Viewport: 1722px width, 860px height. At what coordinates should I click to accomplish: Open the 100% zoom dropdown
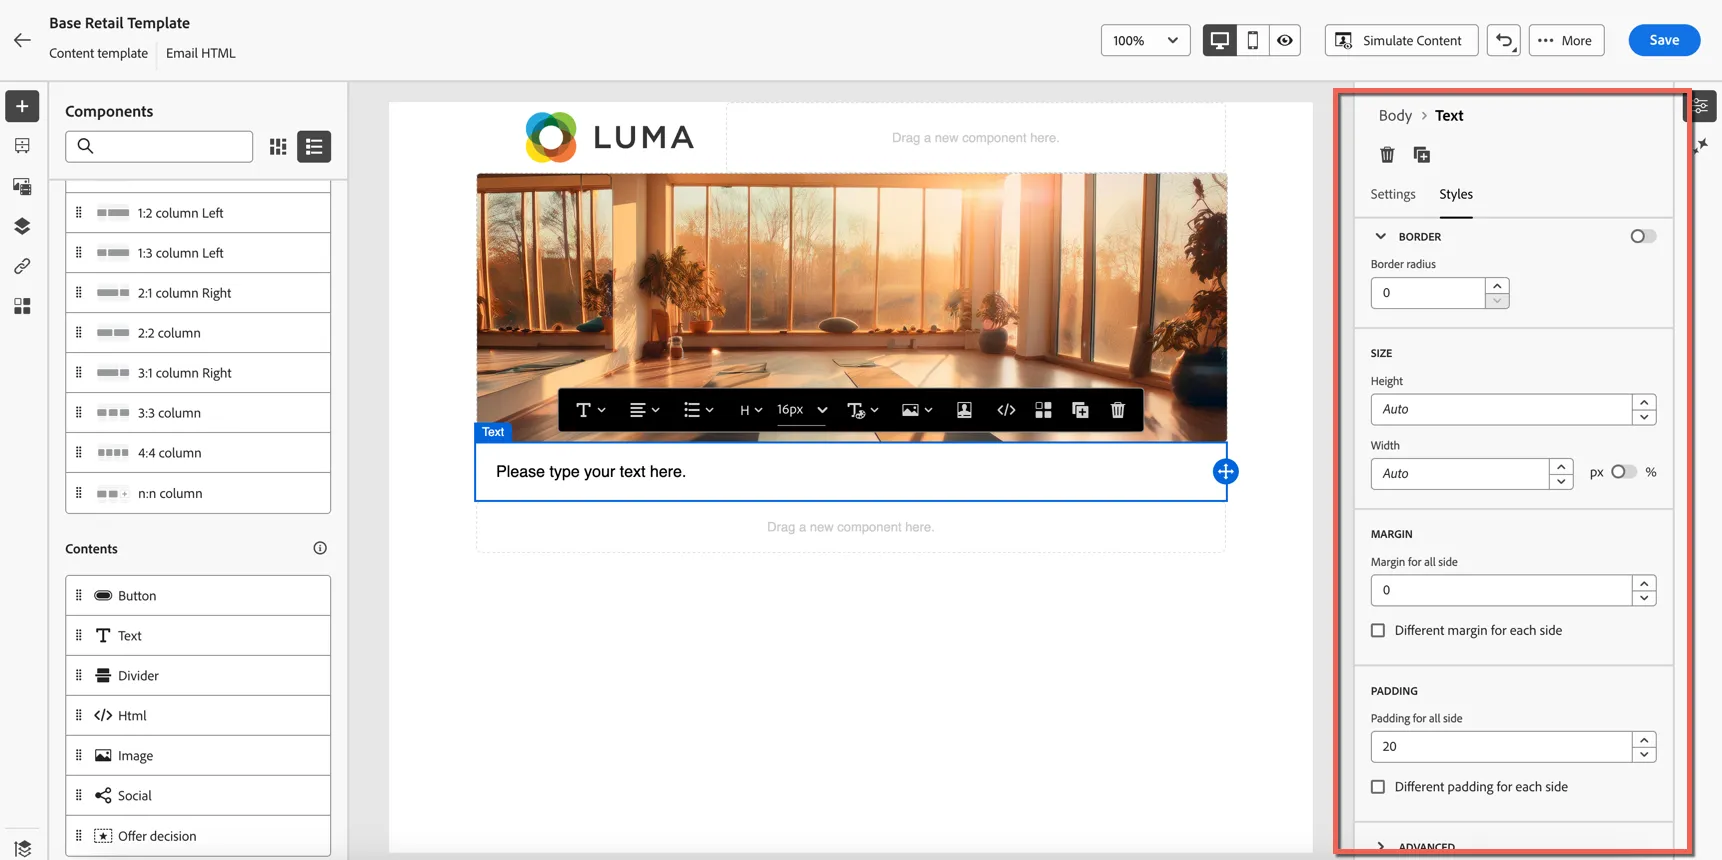pos(1145,40)
